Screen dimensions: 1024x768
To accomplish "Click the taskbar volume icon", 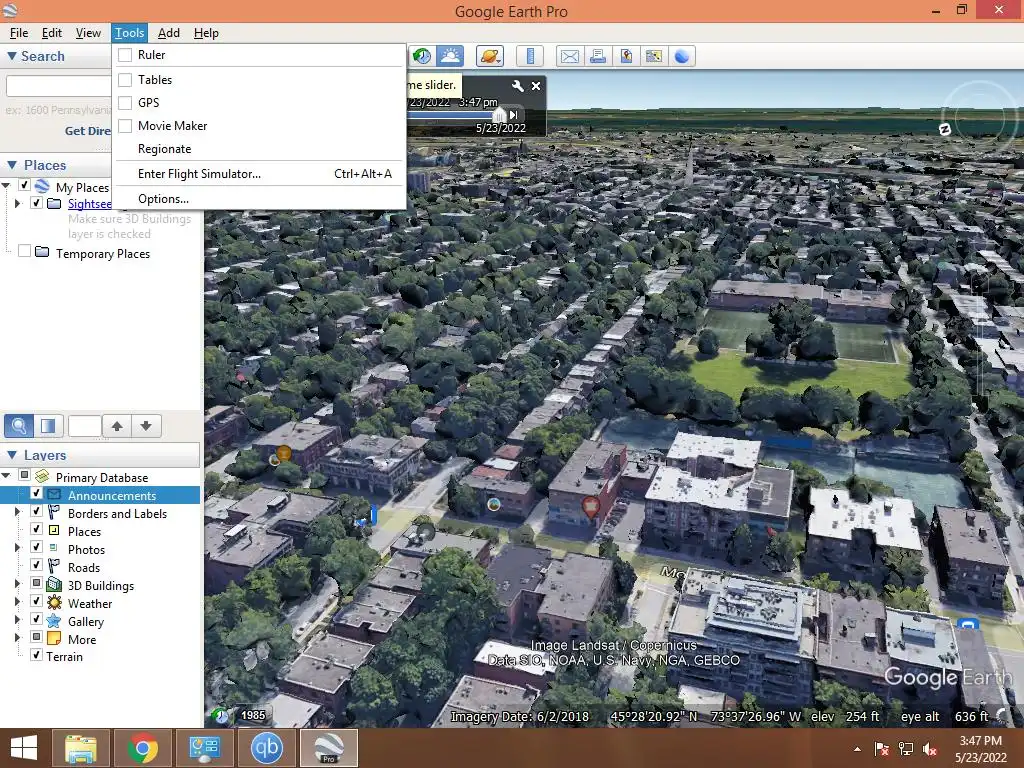I will coord(930,749).
